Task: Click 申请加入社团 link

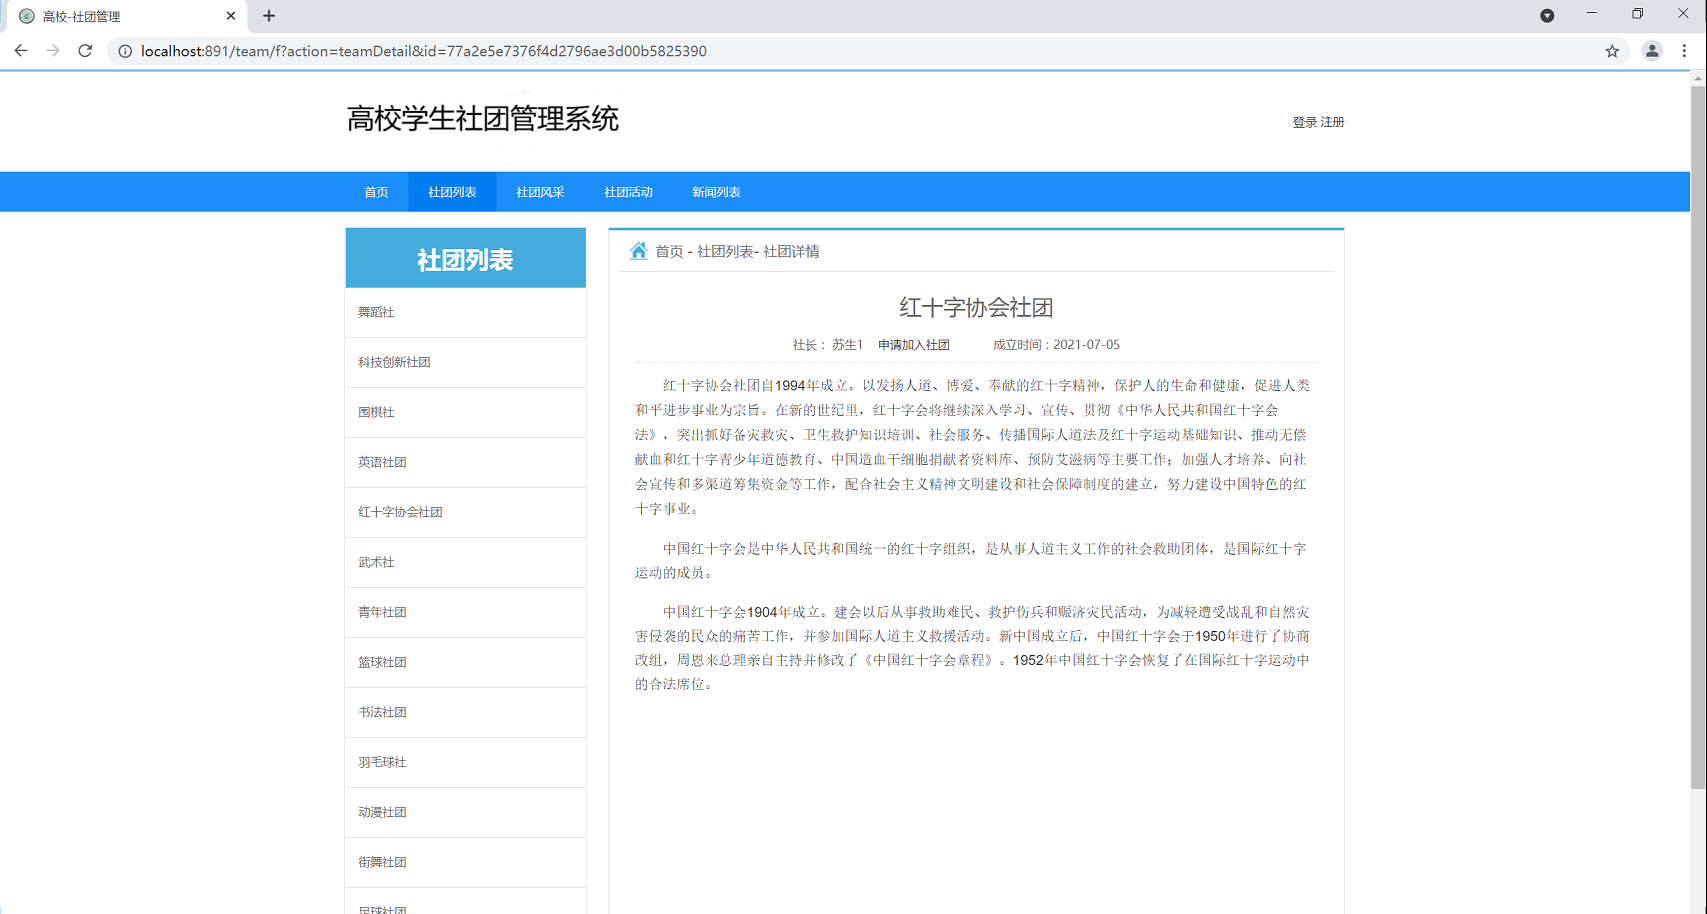Action: (913, 345)
